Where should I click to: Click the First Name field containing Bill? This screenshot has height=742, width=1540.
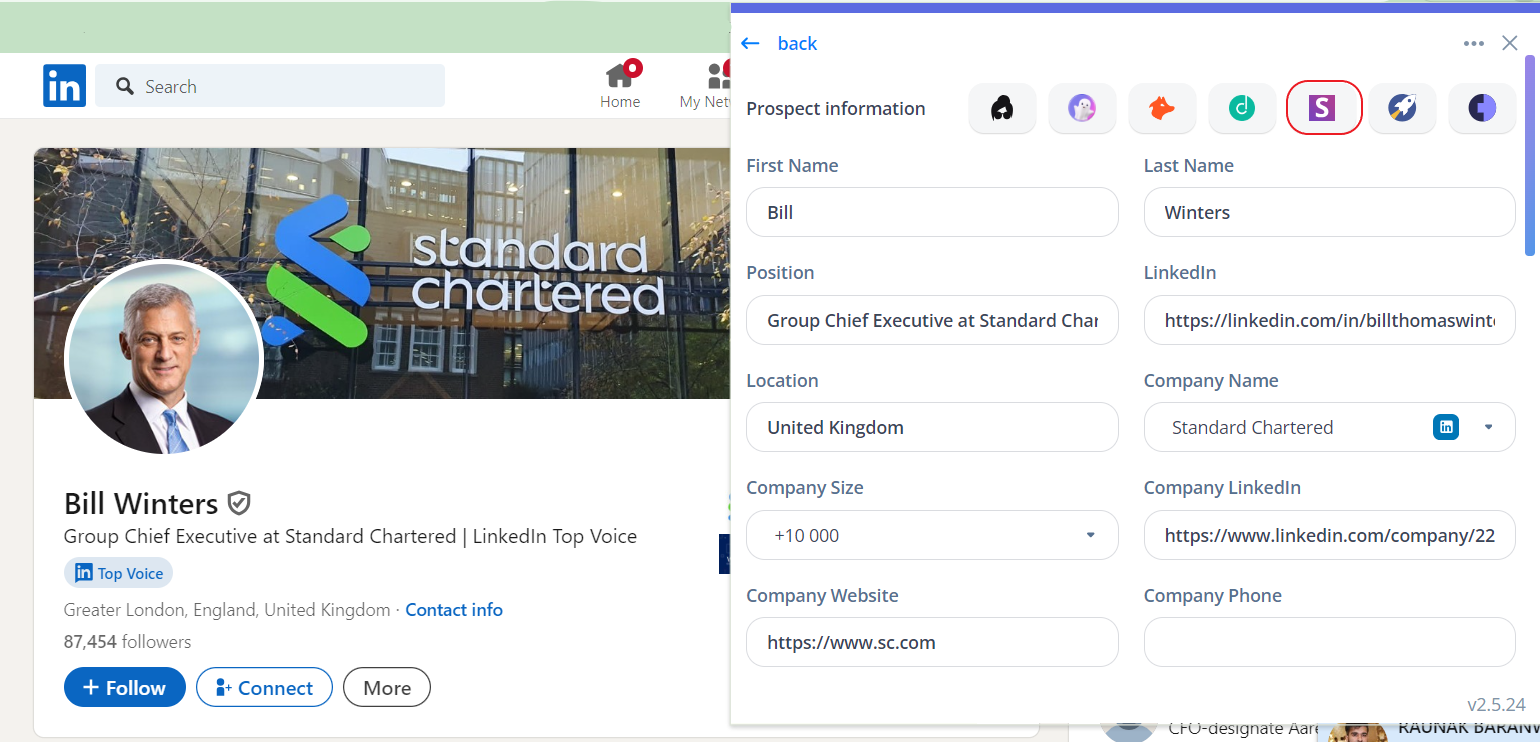(932, 212)
